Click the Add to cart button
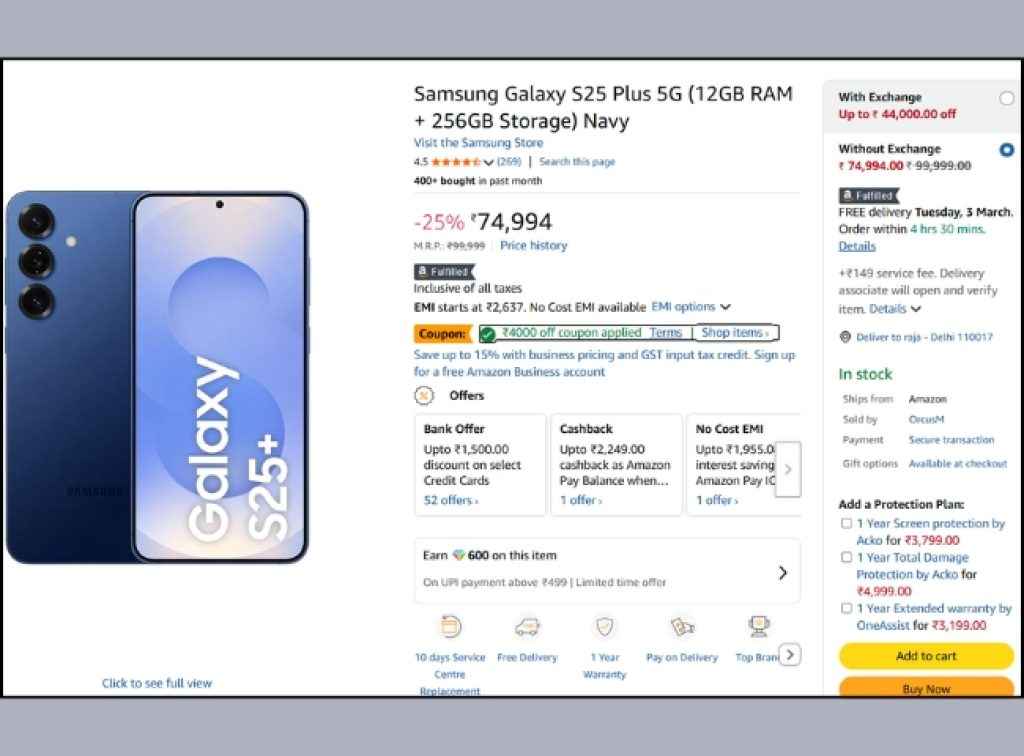The height and width of the screenshot is (756, 1024). (x=925, y=656)
